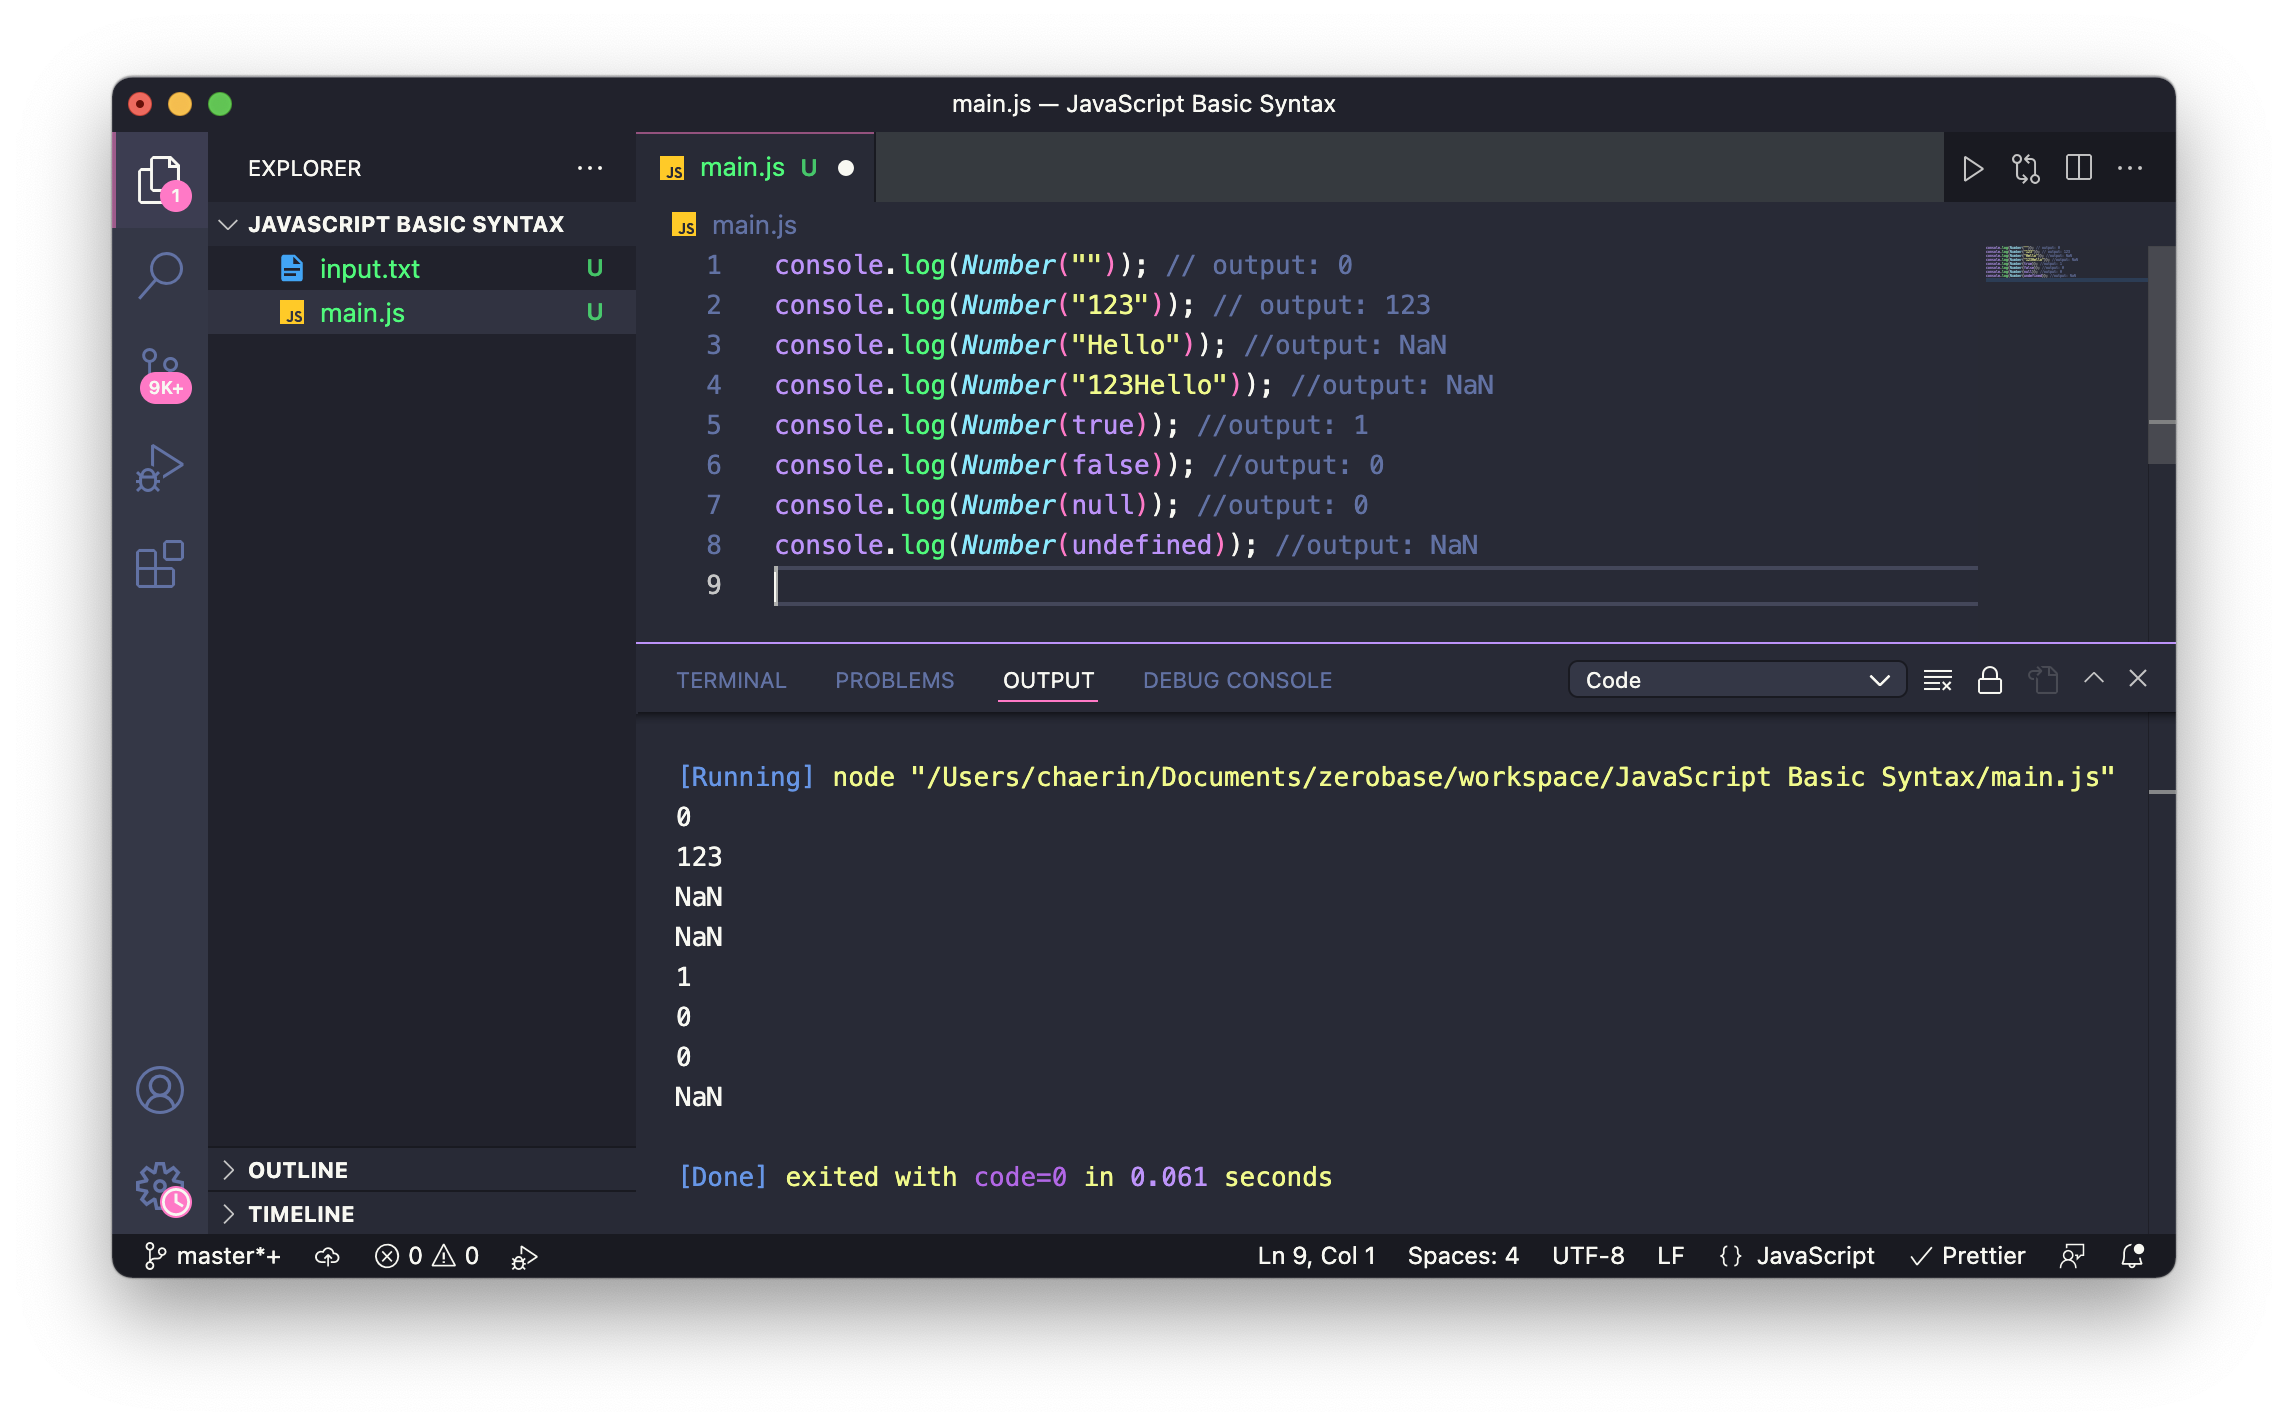
Task: Click the master*+ branch indicator
Action: point(214,1256)
